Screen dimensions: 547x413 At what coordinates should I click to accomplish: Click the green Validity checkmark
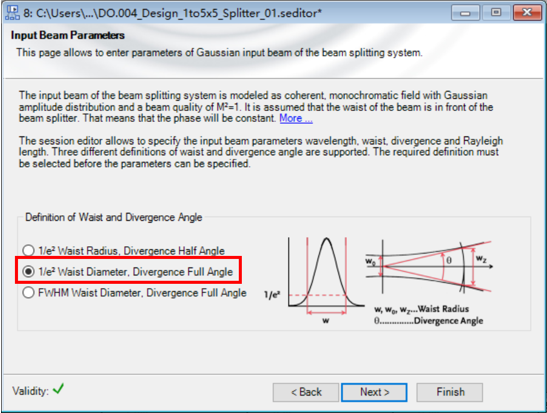58,389
